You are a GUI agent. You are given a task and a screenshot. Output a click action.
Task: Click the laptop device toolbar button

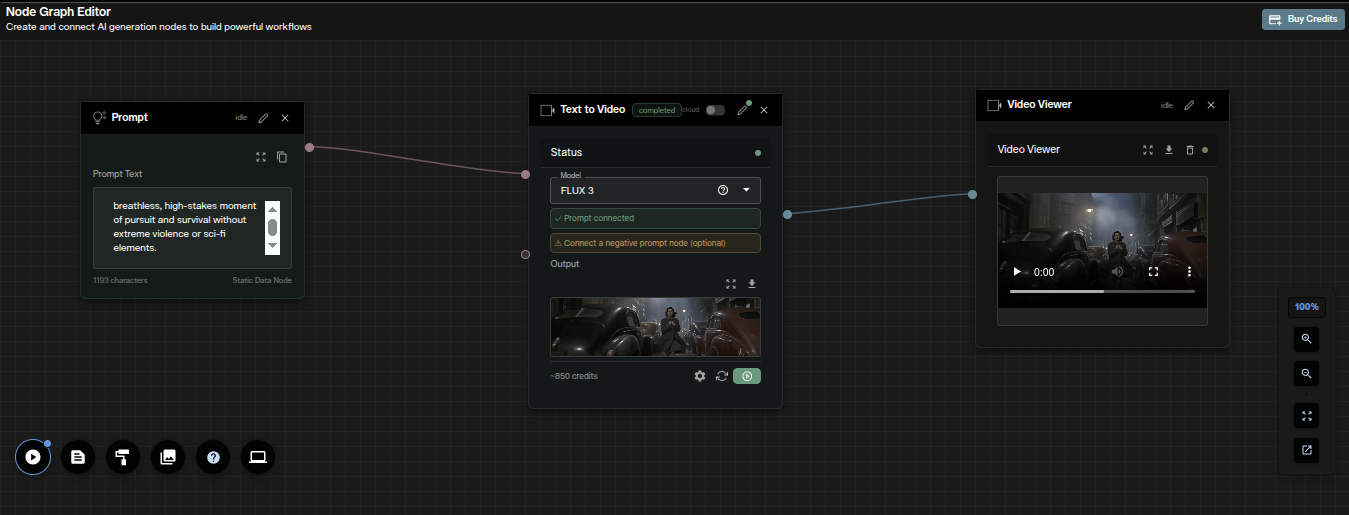(258, 457)
